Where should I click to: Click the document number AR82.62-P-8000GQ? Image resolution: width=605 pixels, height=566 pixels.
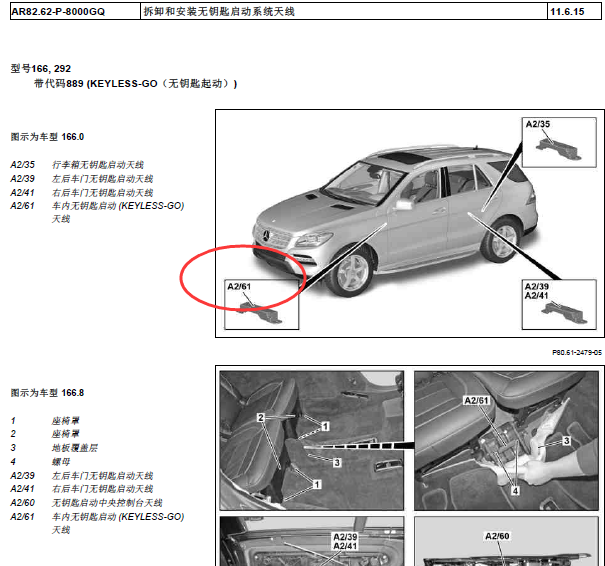[58, 12]
